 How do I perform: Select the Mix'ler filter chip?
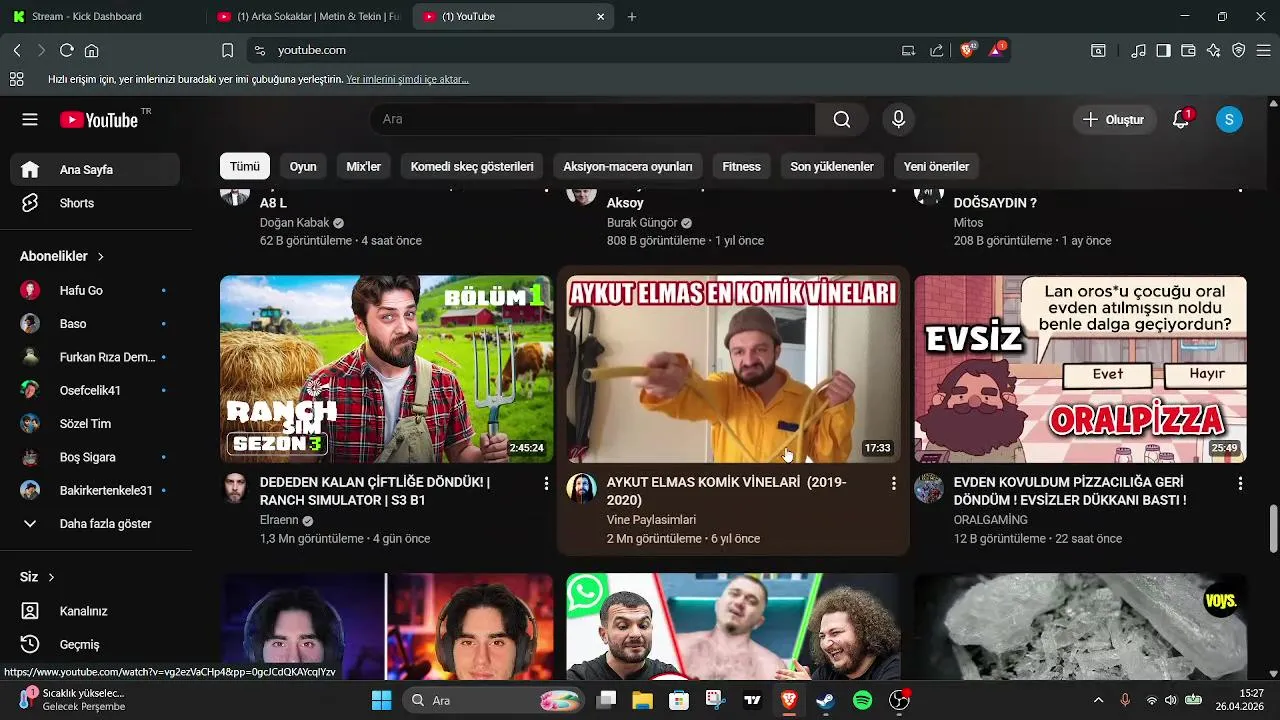point(363,166)
